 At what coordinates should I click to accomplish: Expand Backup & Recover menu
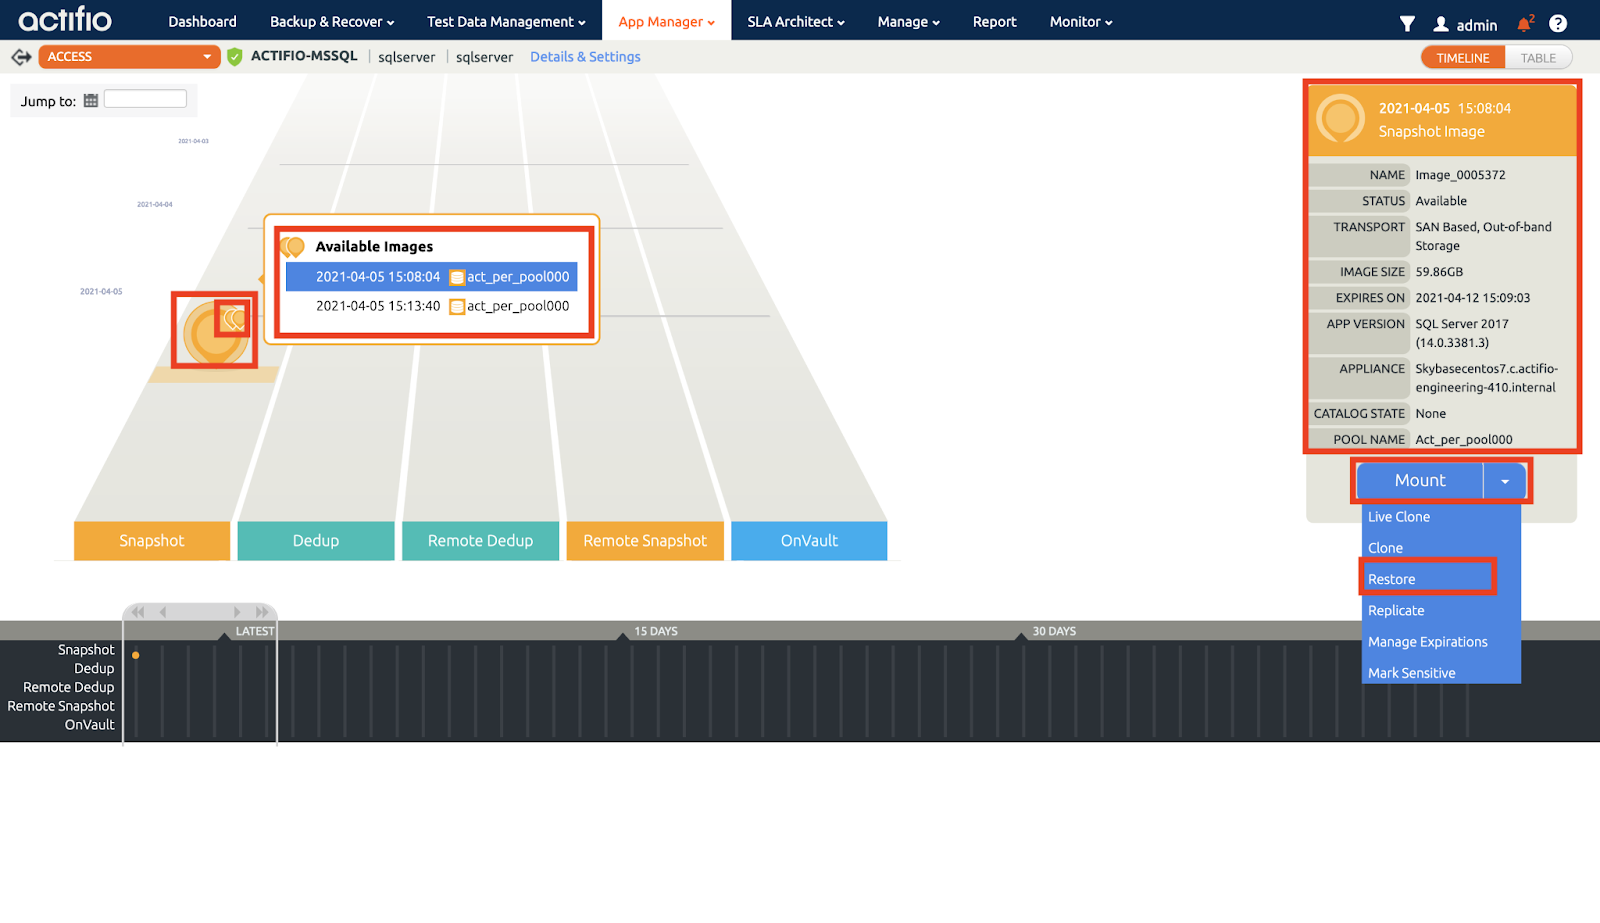coord(332,22)
